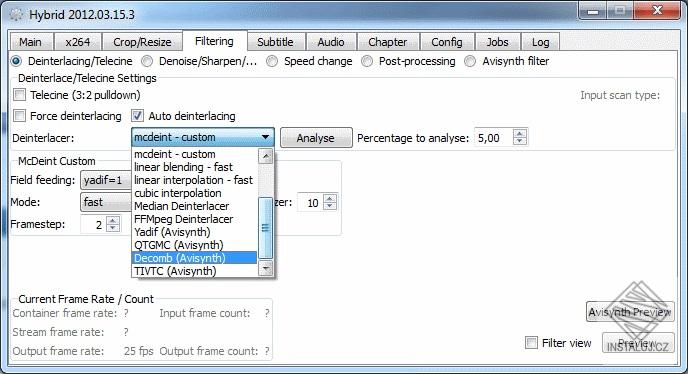Viewport: 688px width, 374px height.
Task: Pick 'FFMpeg Deinterlacer' option
Action: (194, 219)
